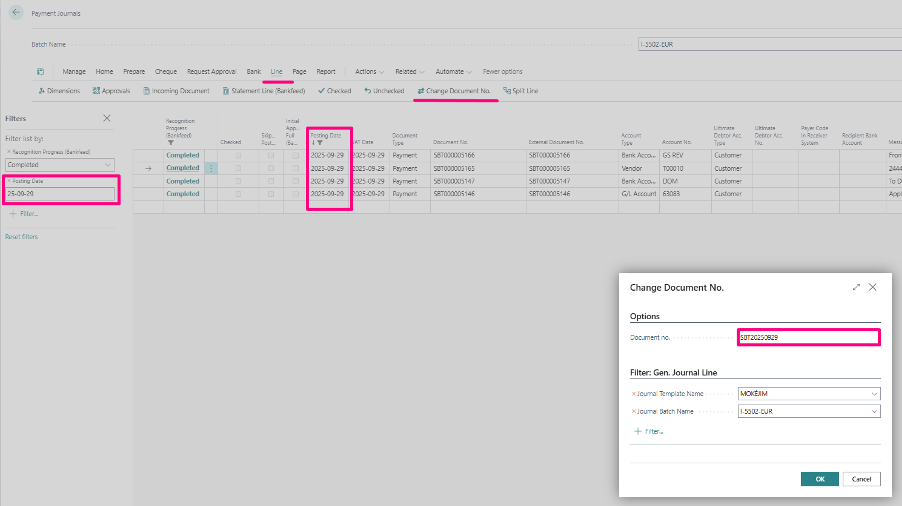This screenshot has width=902, height=506.
Task: Open the Report menu
Action: [326, 72]
